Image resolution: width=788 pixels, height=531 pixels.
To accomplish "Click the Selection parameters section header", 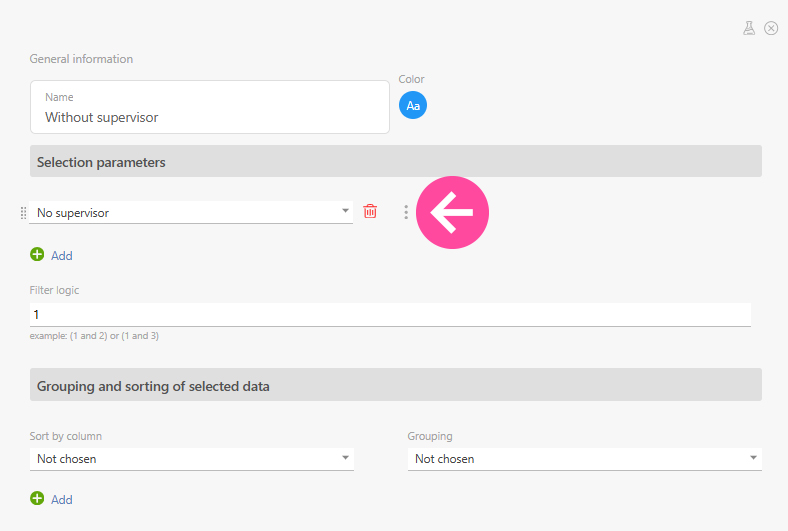I will click(x=395, y=161).
